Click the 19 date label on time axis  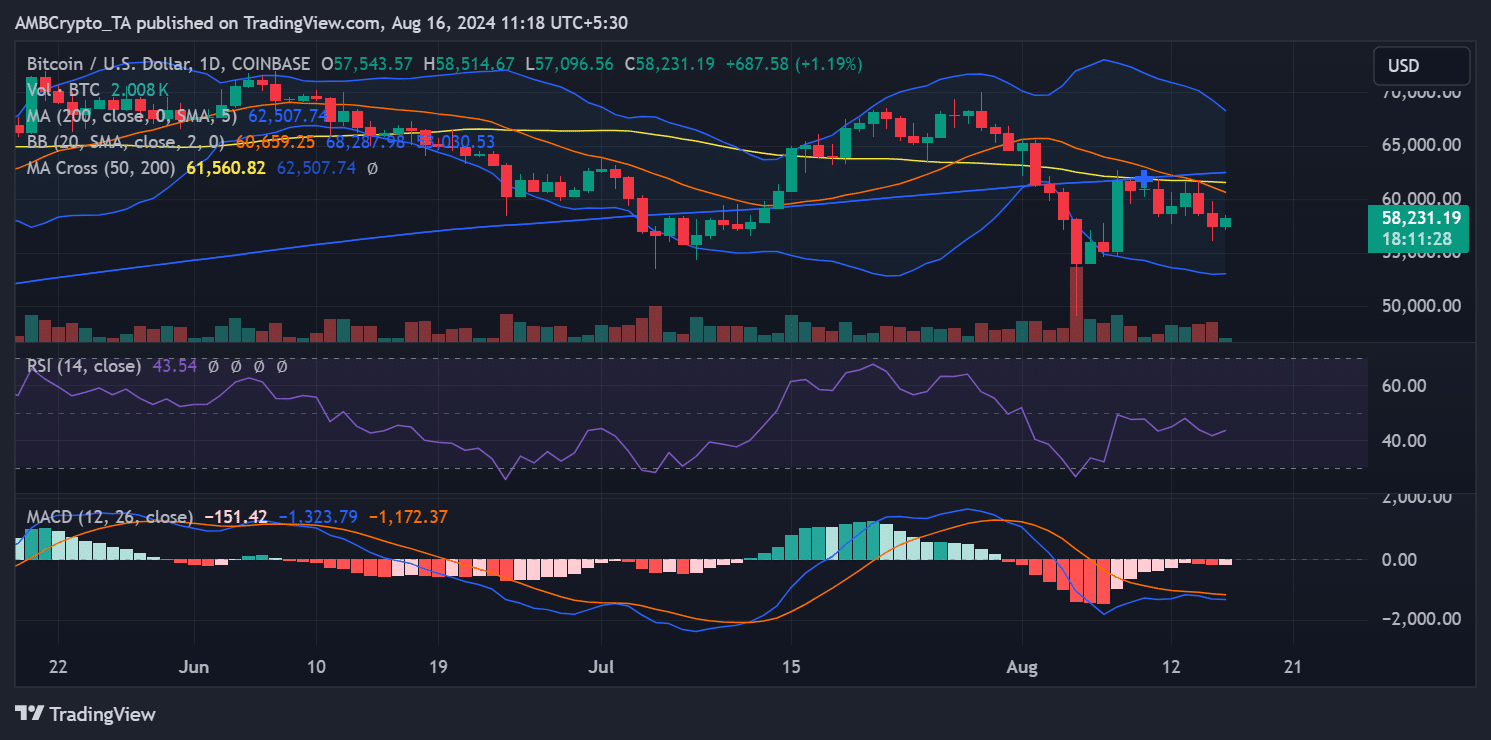[x=438, y=667]
